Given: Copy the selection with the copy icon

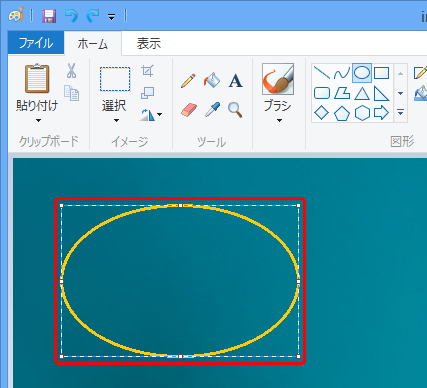Looking at the screenshot, I should pos(71,93).
